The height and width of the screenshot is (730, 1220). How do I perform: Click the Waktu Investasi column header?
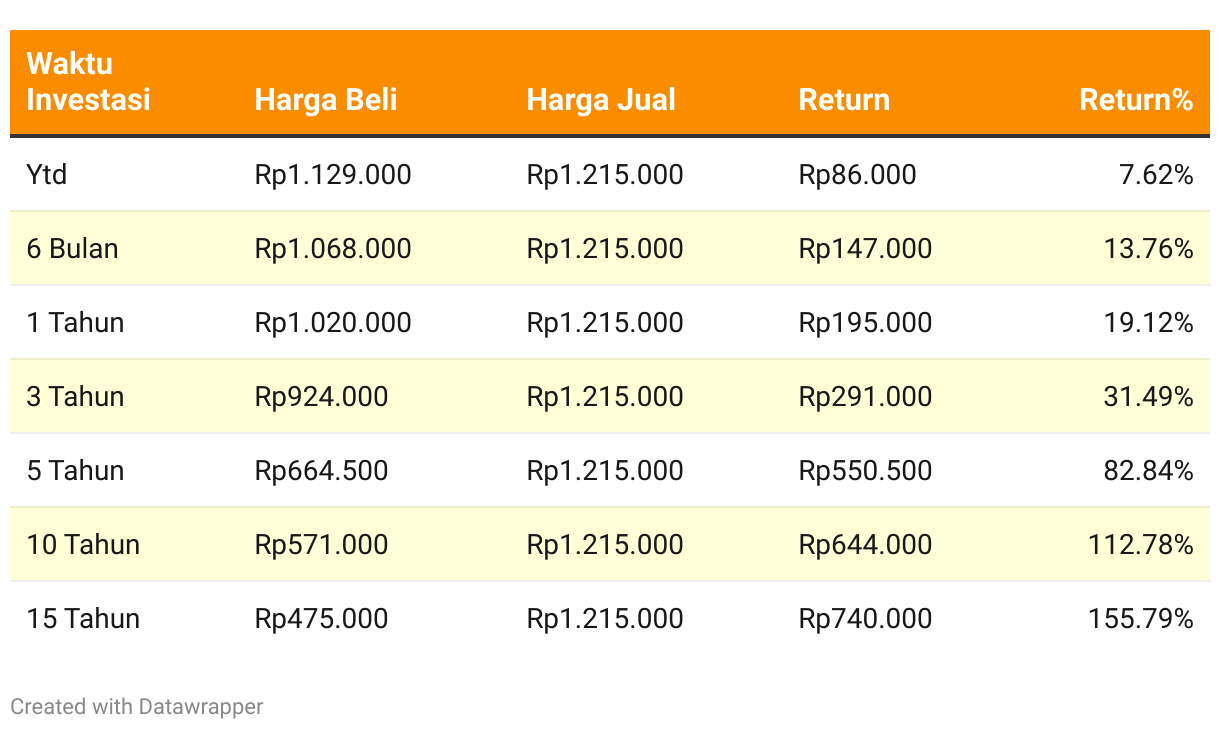[88, 82]
